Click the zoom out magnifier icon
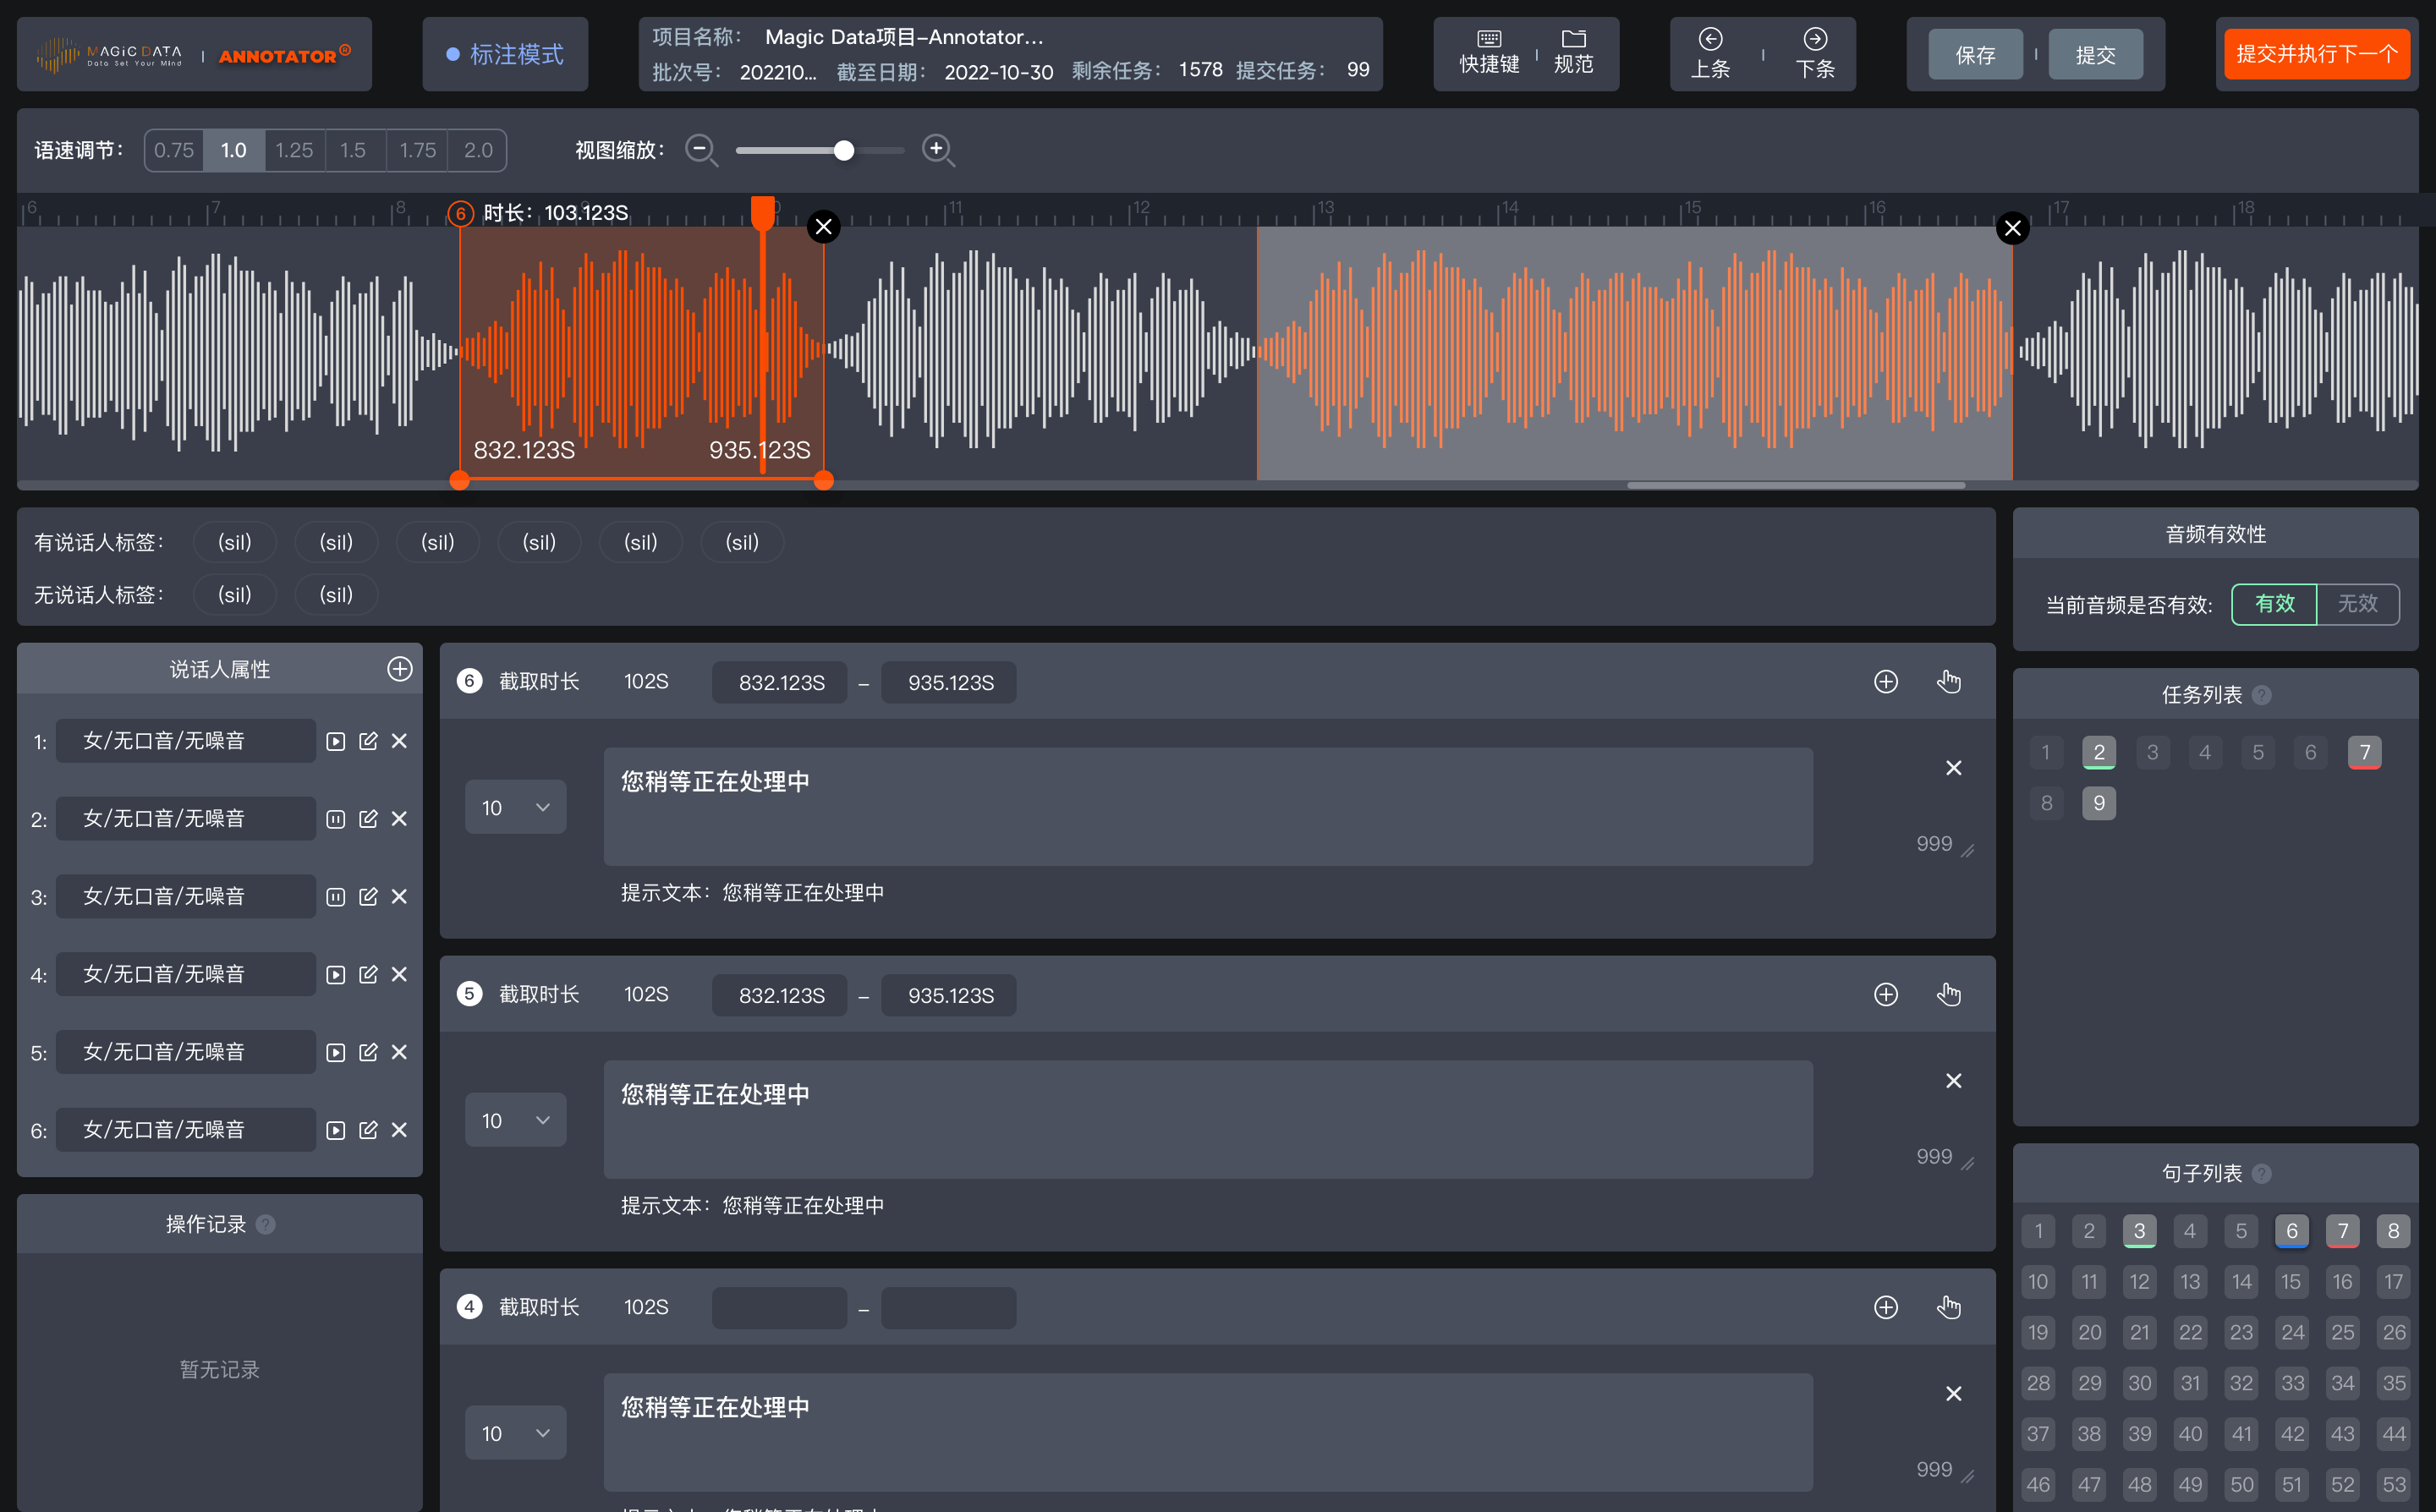Viewport: 2436px width, 1512px height. point(701,150)
